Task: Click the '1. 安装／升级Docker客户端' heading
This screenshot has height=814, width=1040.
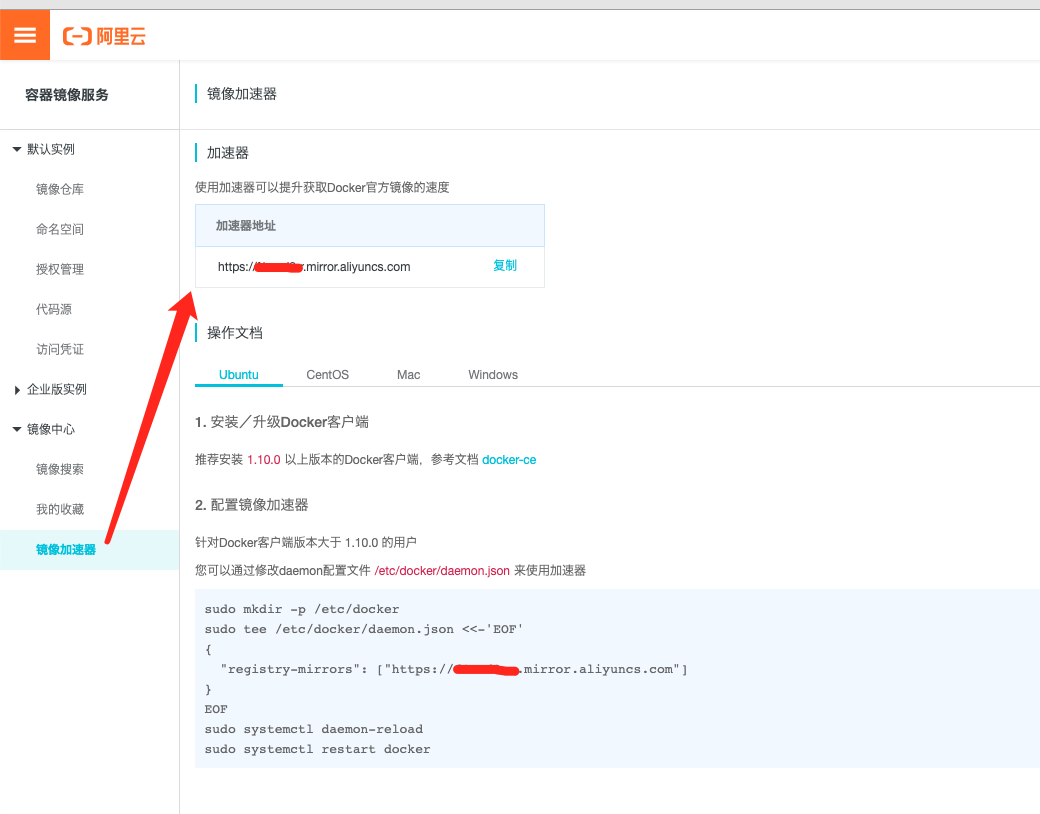Action: [x=282, y=422]
